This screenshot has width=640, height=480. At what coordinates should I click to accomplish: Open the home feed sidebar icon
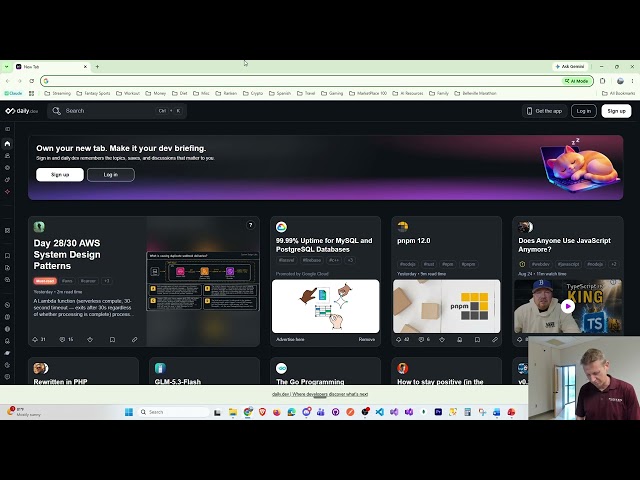point(7,144)
